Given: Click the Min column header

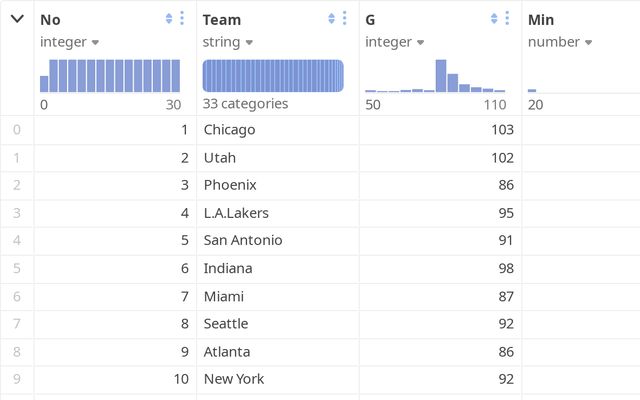Looking at the screenshot, I should [541, 20].
